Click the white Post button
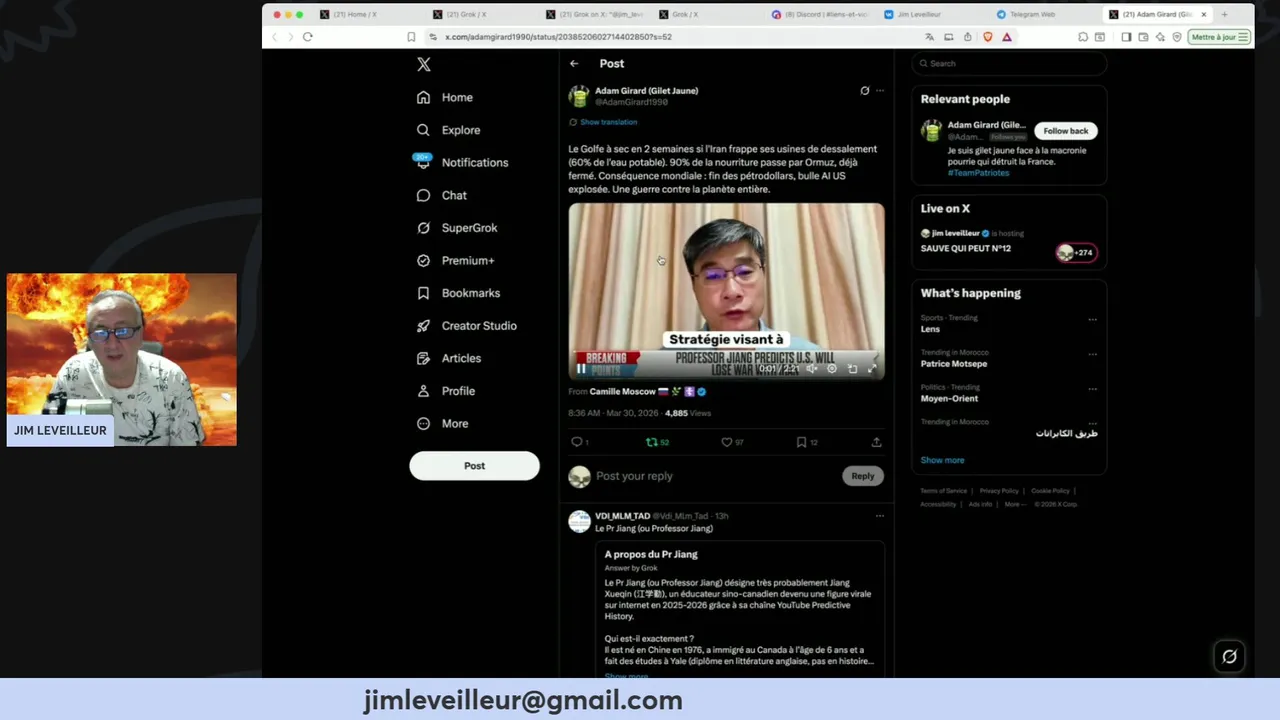This screenshot has width=1280, height=720. [474, 466]
